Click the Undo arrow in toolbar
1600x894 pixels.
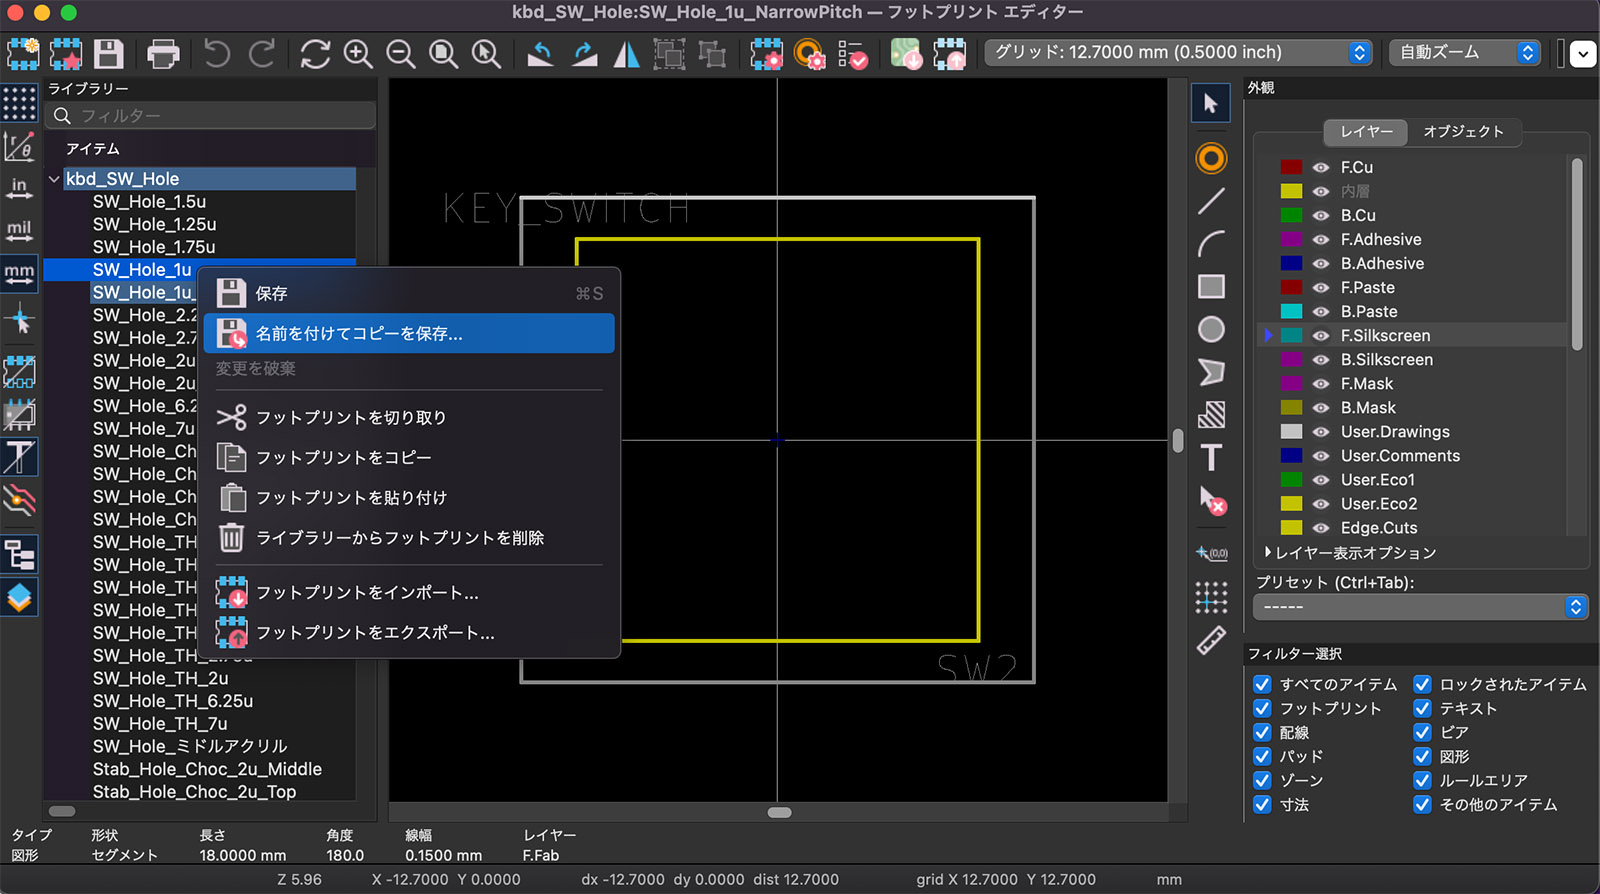(x=217, y=53)
